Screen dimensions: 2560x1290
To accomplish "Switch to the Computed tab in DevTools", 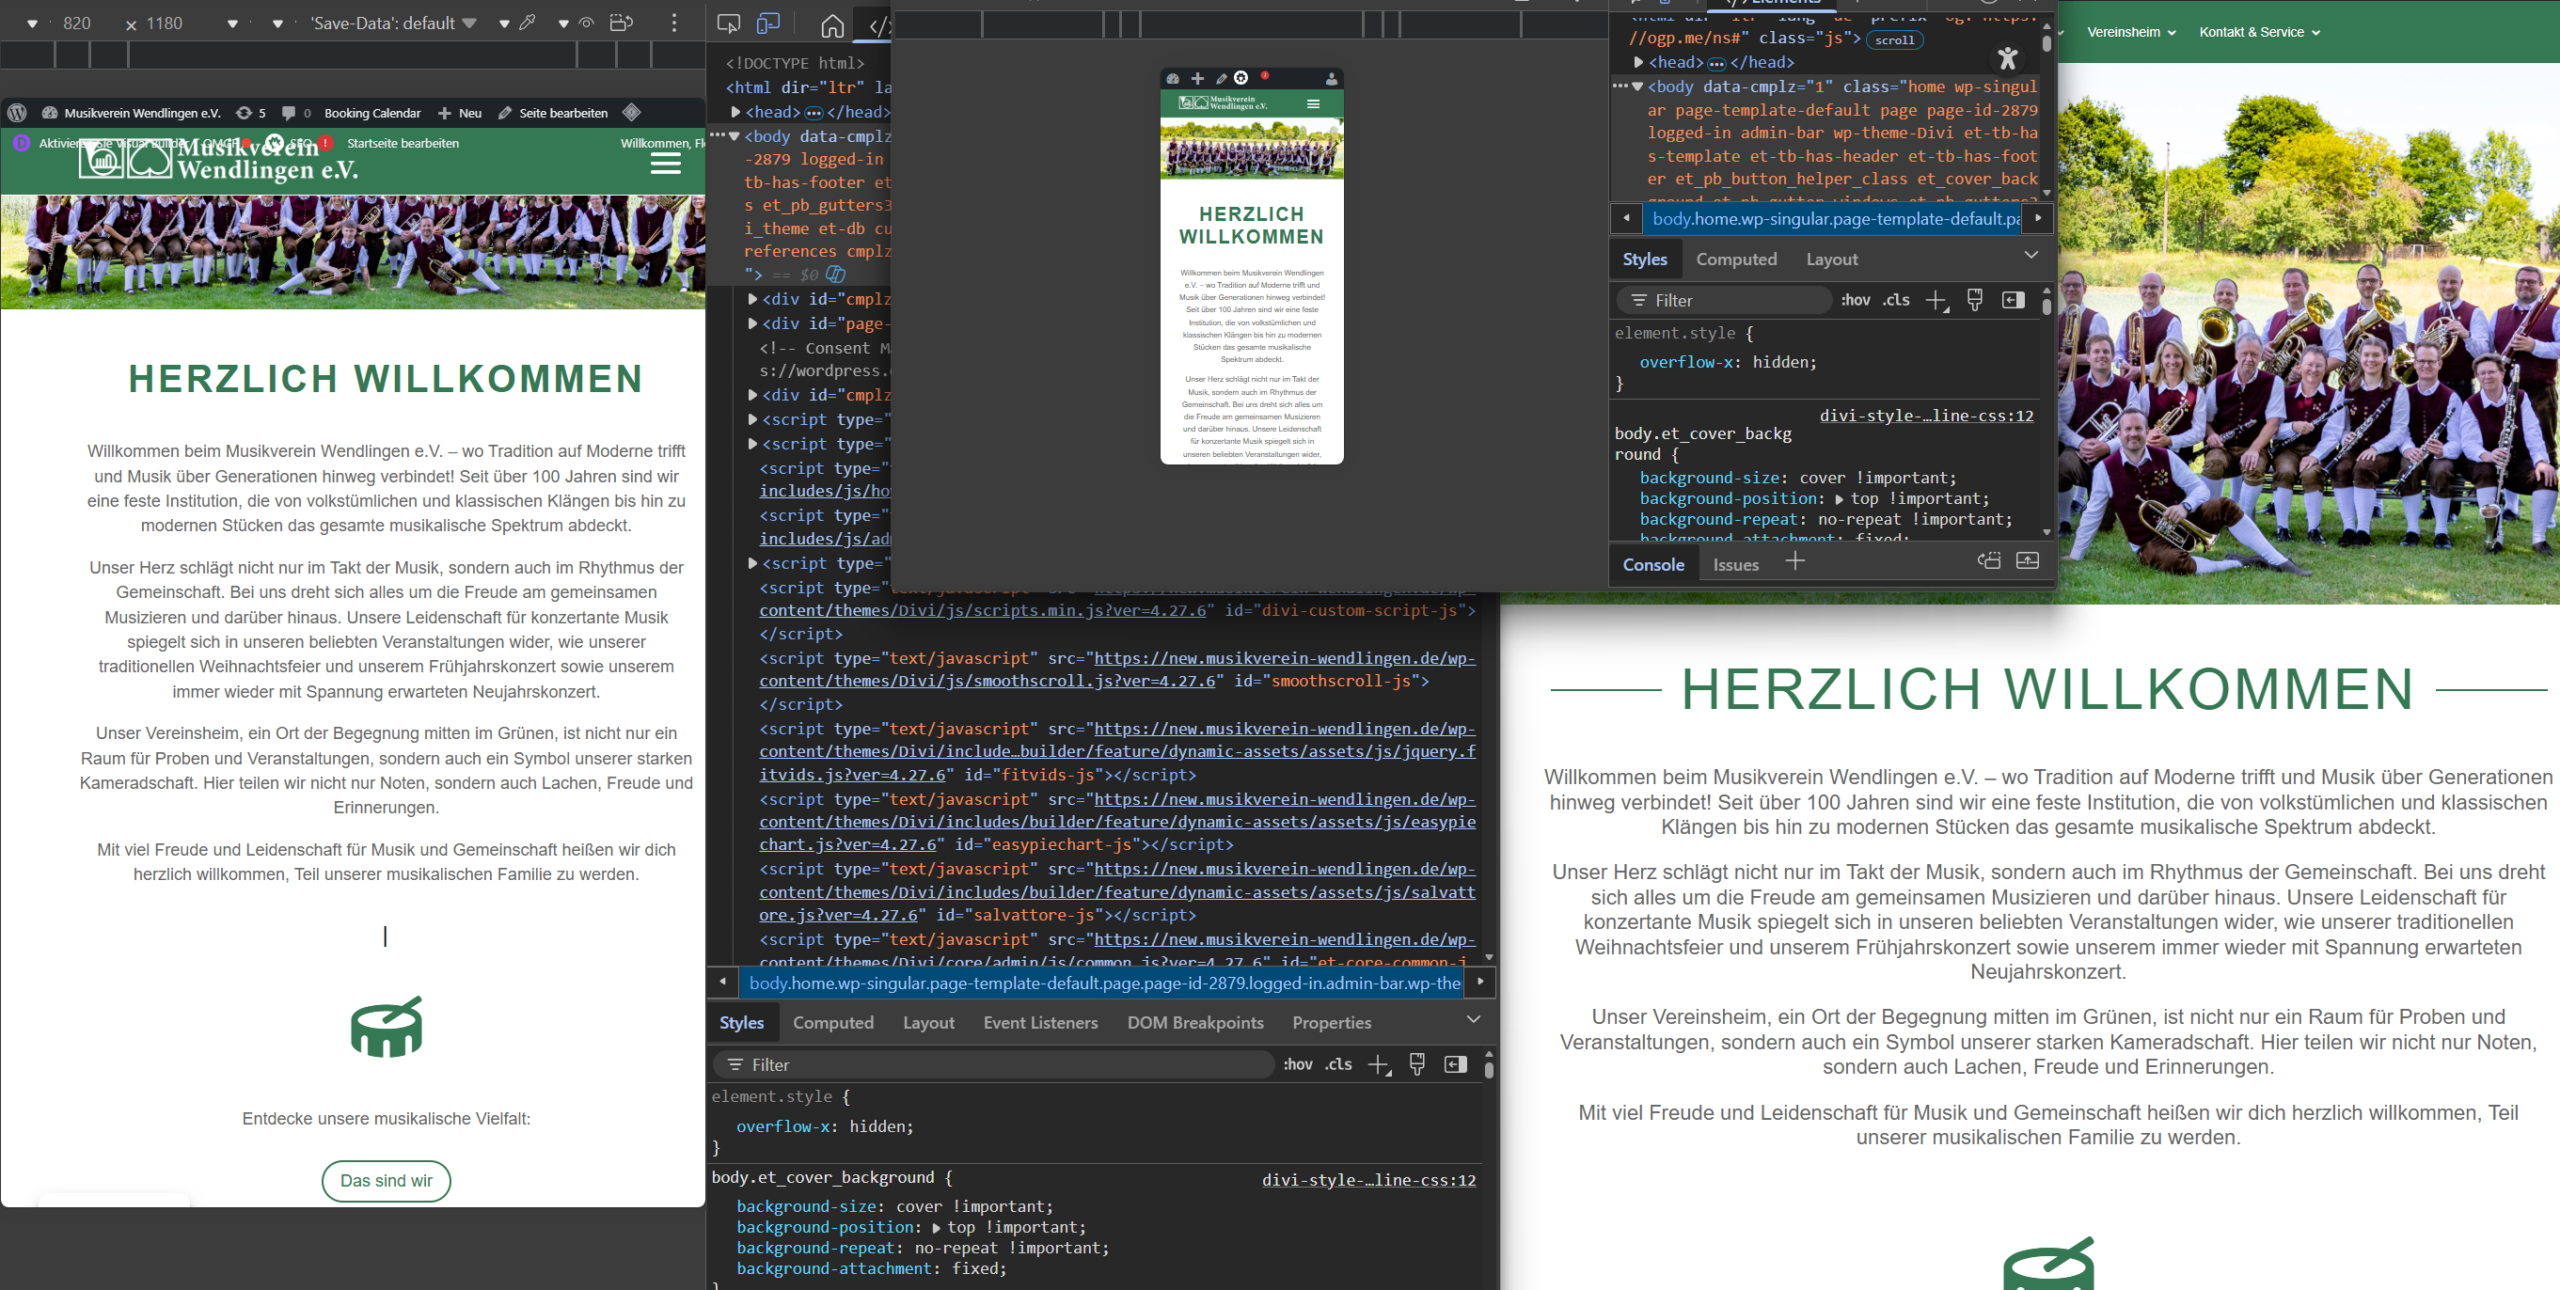I will [833, 1022].
